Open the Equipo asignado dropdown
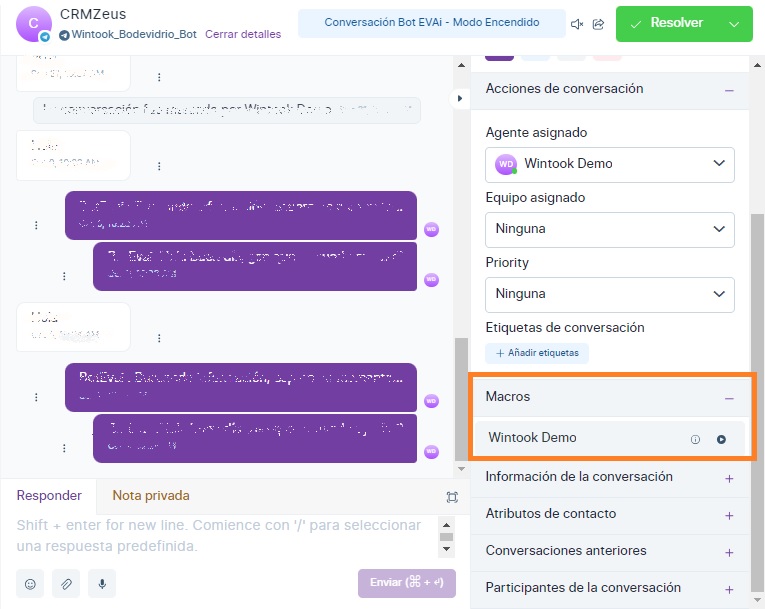The width and height of the screenshot is (765, 609). pos(610,229)
